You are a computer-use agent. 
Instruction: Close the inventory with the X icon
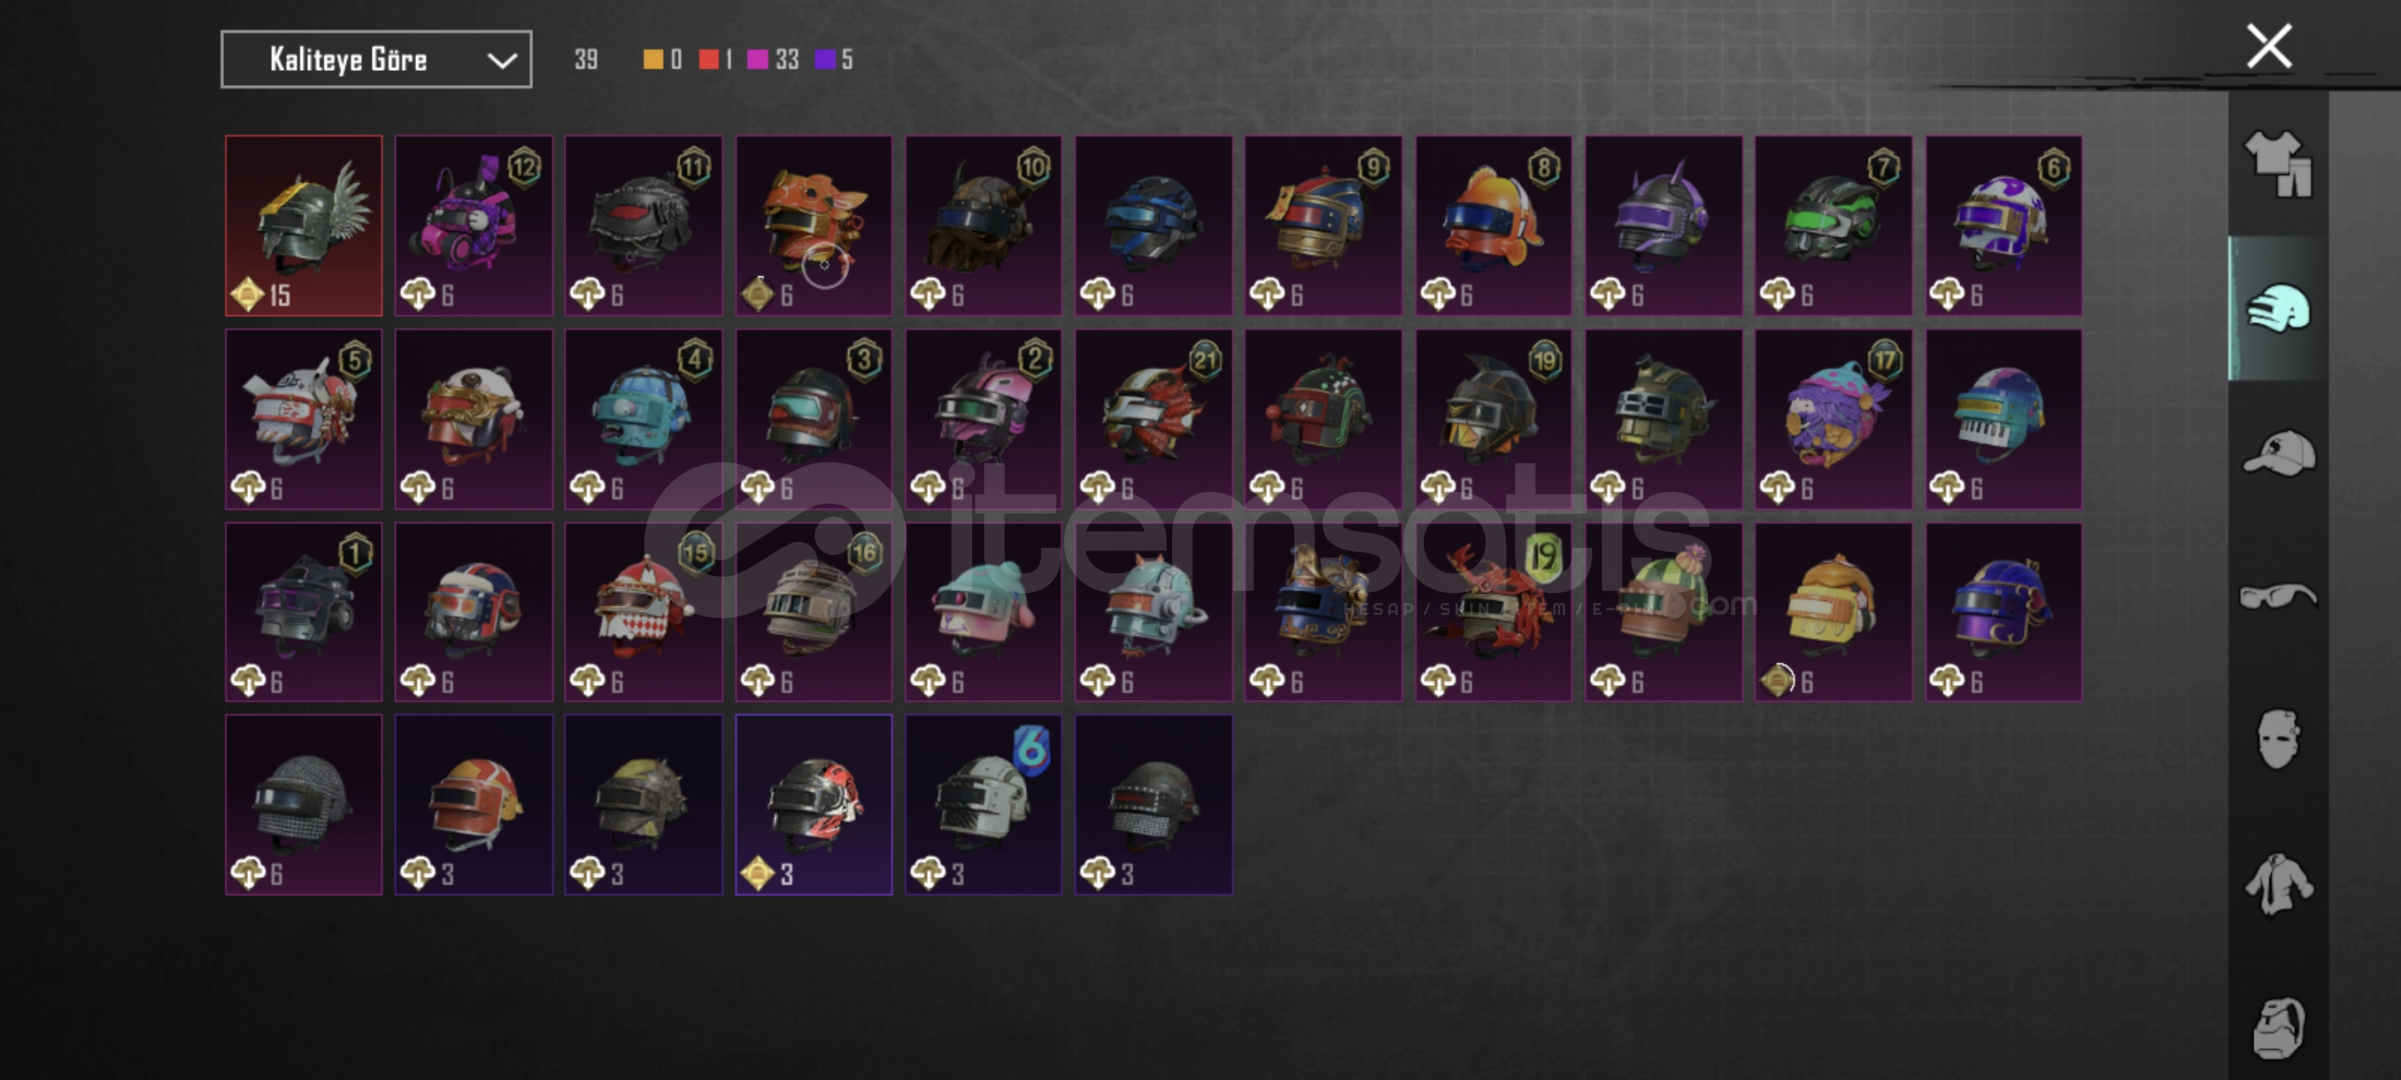[x=2269, y=46]
